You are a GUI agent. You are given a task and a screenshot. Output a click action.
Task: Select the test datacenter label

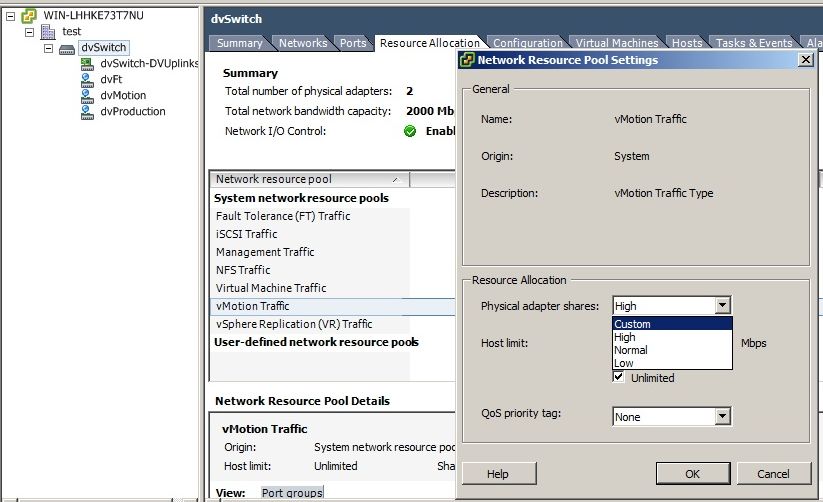coord(71,32)
